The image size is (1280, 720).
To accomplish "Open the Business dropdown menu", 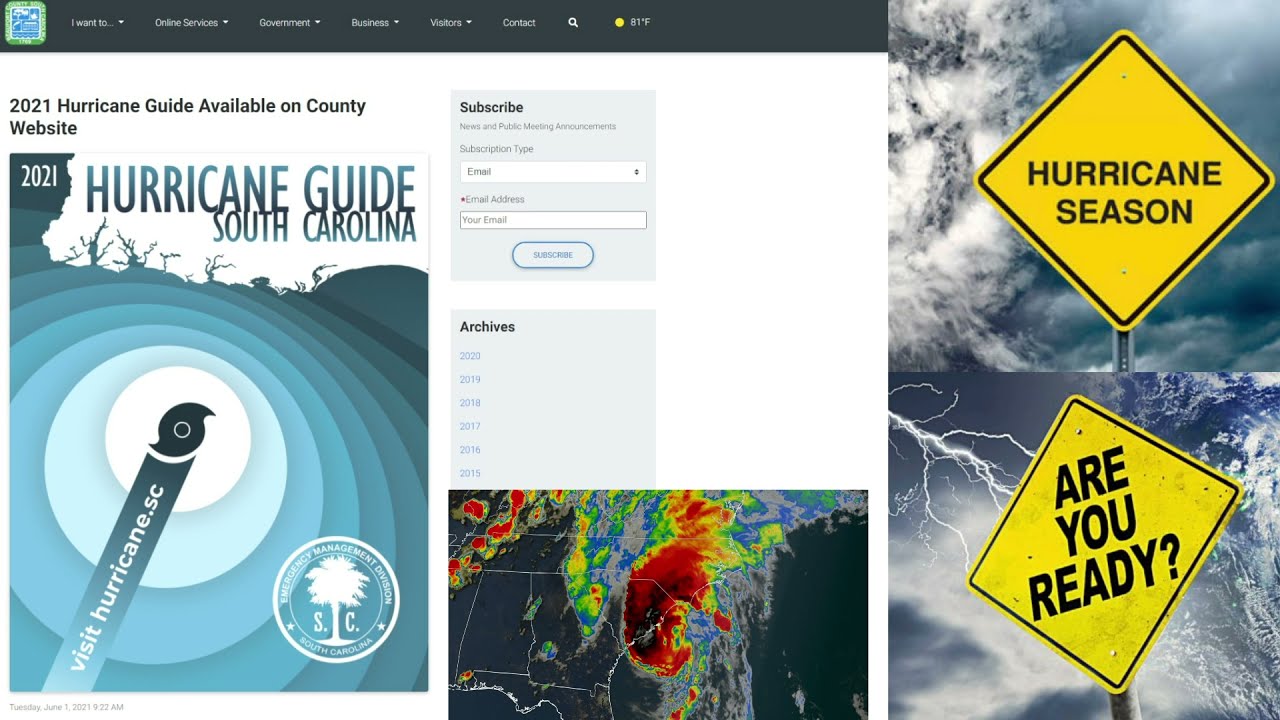I will pos(375,22).
